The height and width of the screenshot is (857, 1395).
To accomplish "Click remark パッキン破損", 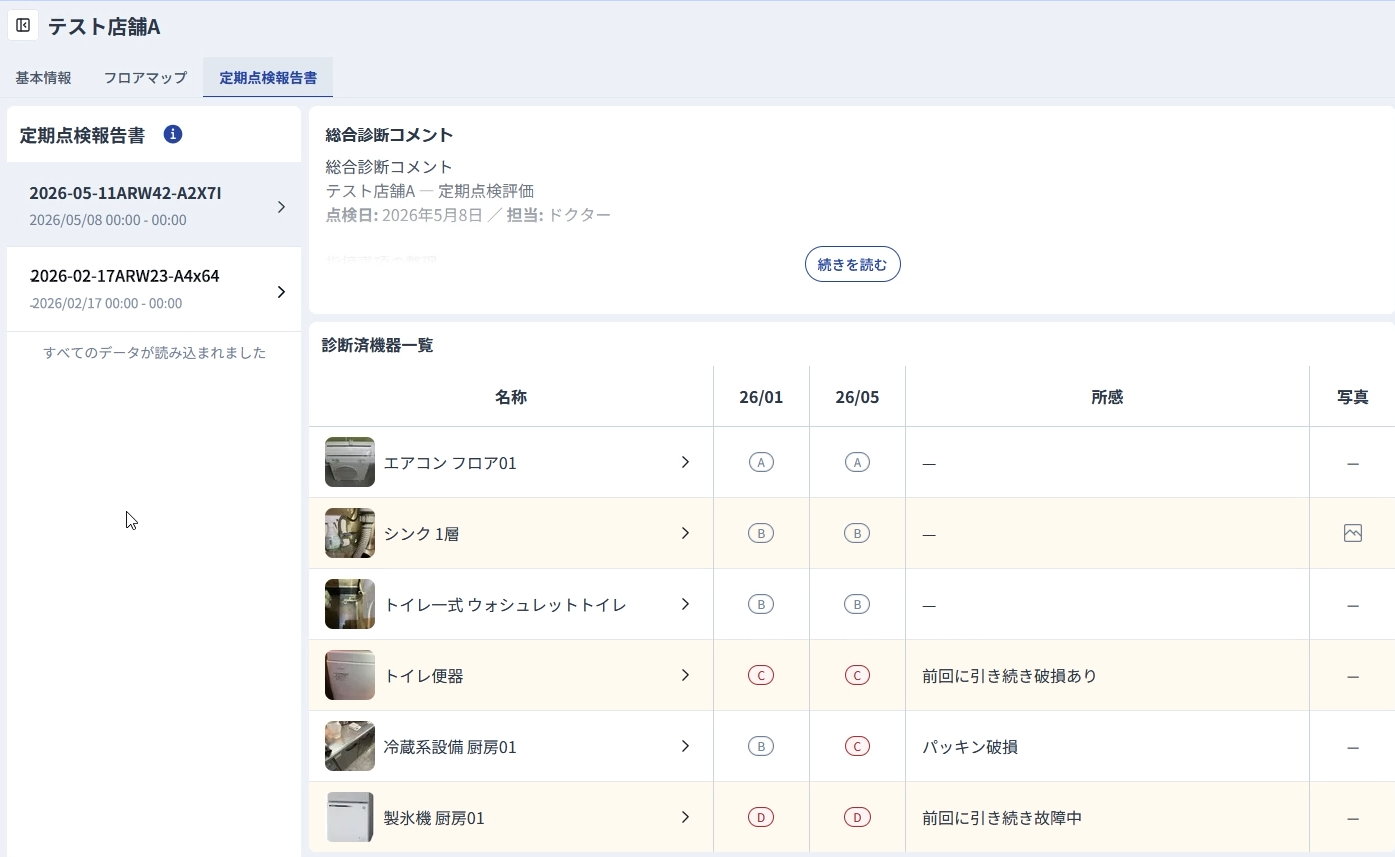I will click(x=970, y=747).
